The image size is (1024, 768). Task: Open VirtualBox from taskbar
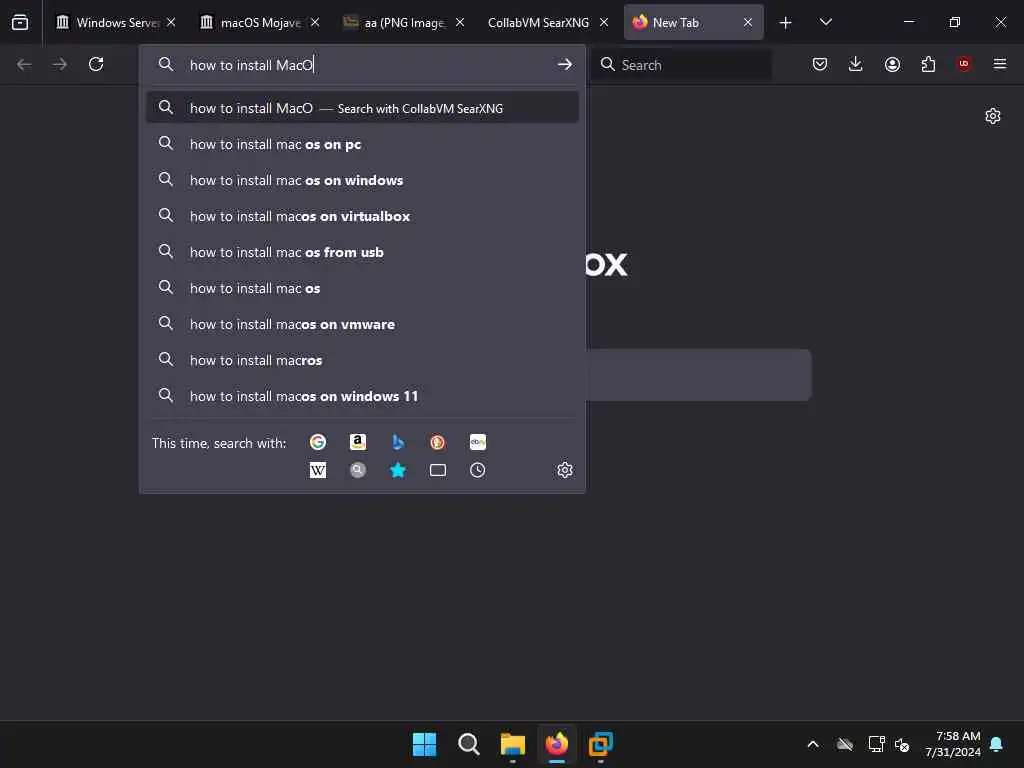[601, 744]
